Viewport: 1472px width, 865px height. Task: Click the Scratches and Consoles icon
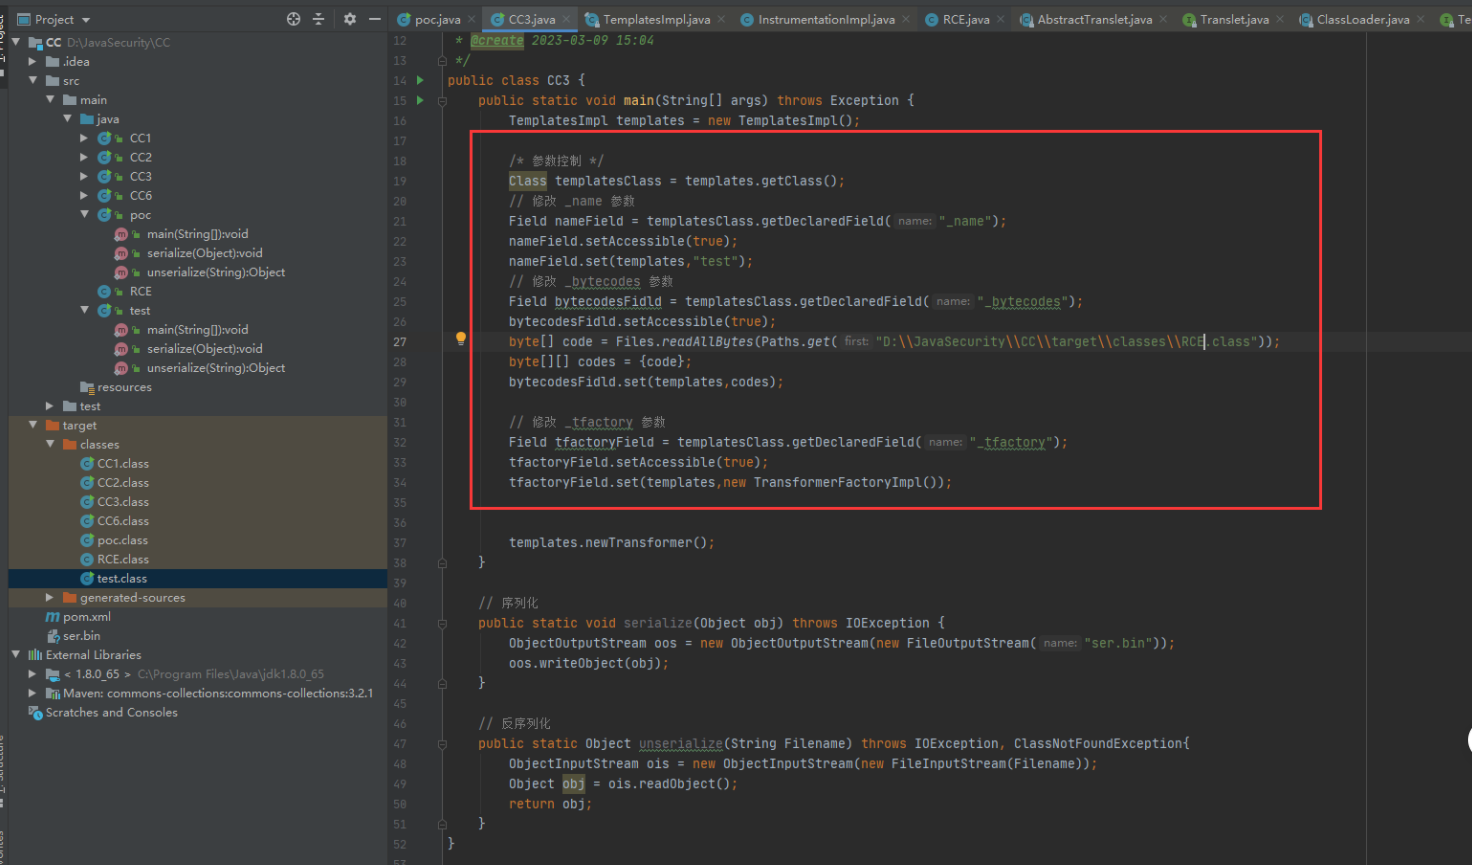(35, 712)
